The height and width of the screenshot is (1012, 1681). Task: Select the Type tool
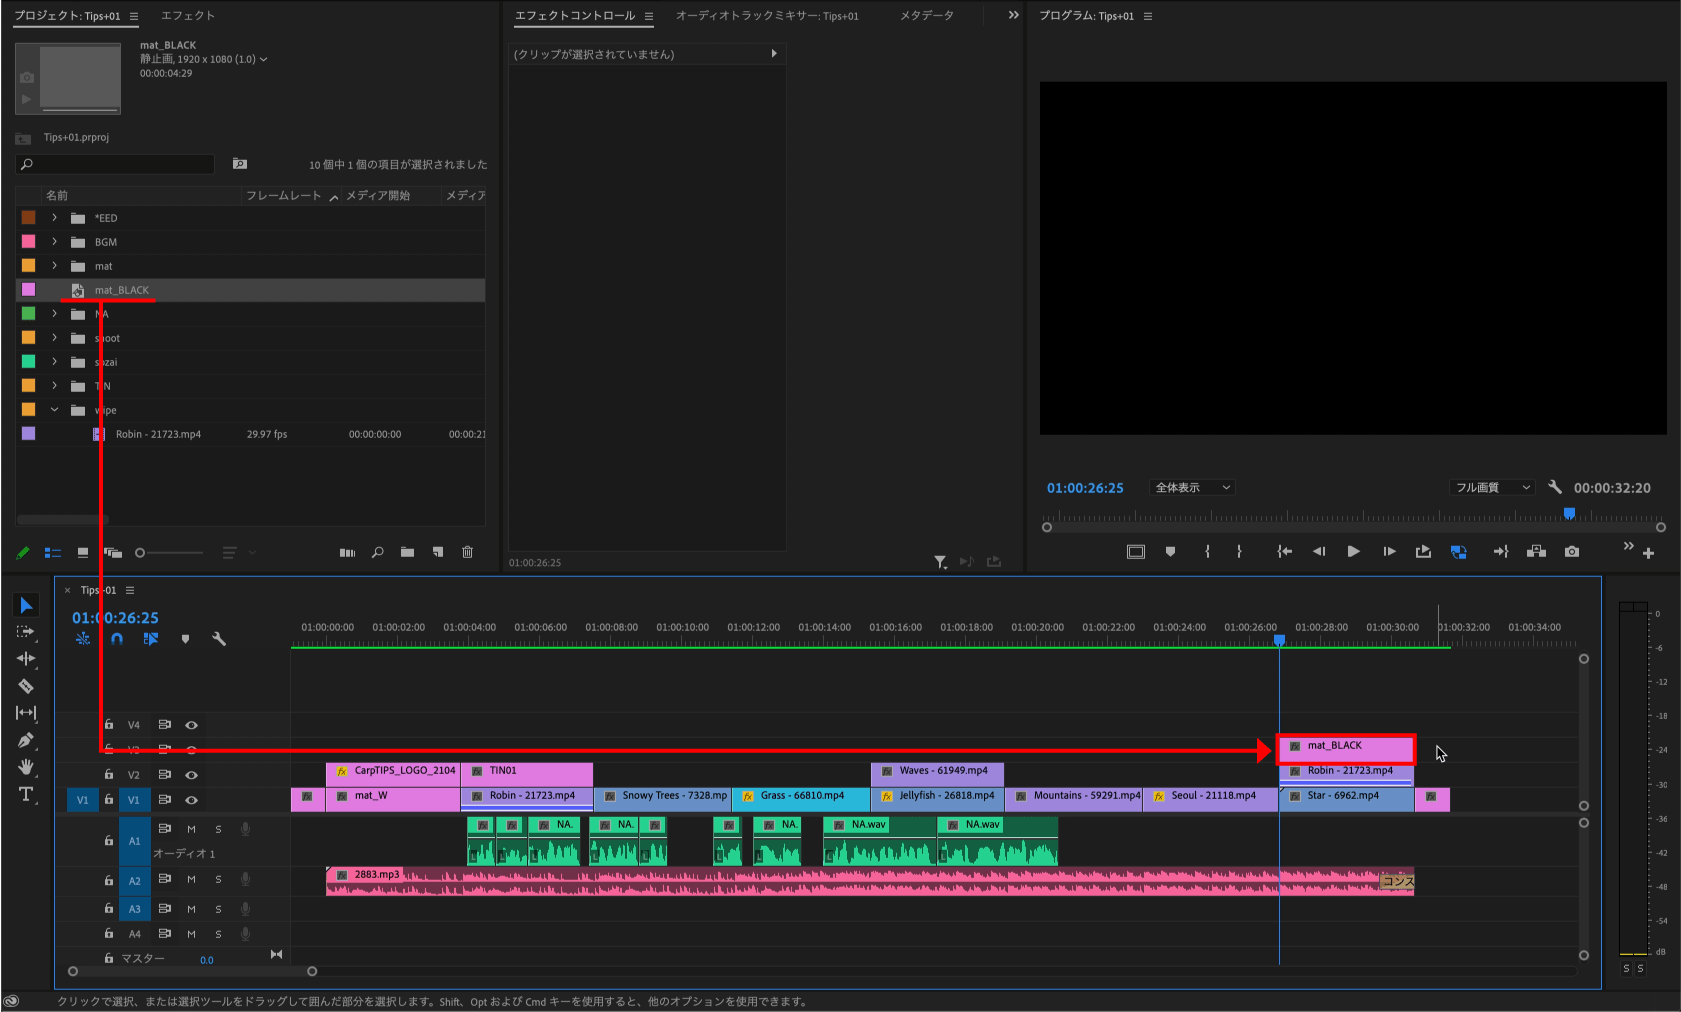pos(26,794)
